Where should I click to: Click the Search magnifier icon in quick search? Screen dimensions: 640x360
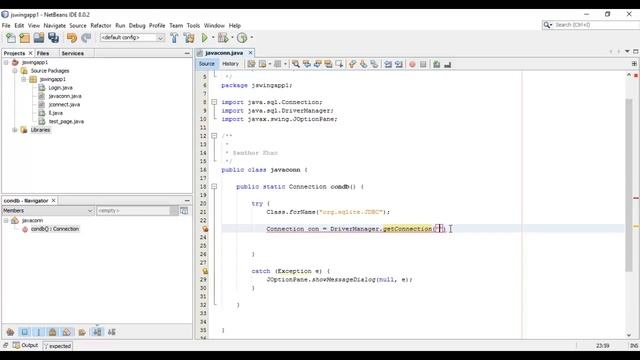click(x=547, y=25)
